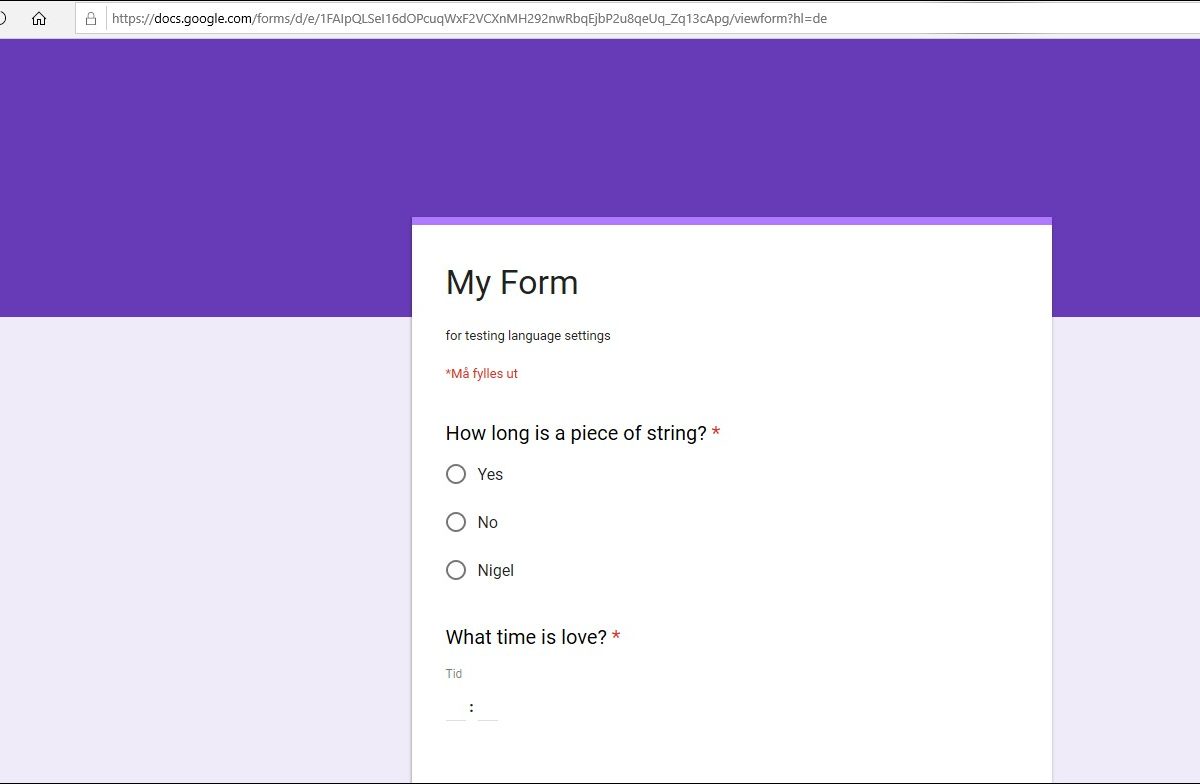Choose the Nigel radio button
The height and width of the screenshot is (784, 1200).
pos(456,570)
